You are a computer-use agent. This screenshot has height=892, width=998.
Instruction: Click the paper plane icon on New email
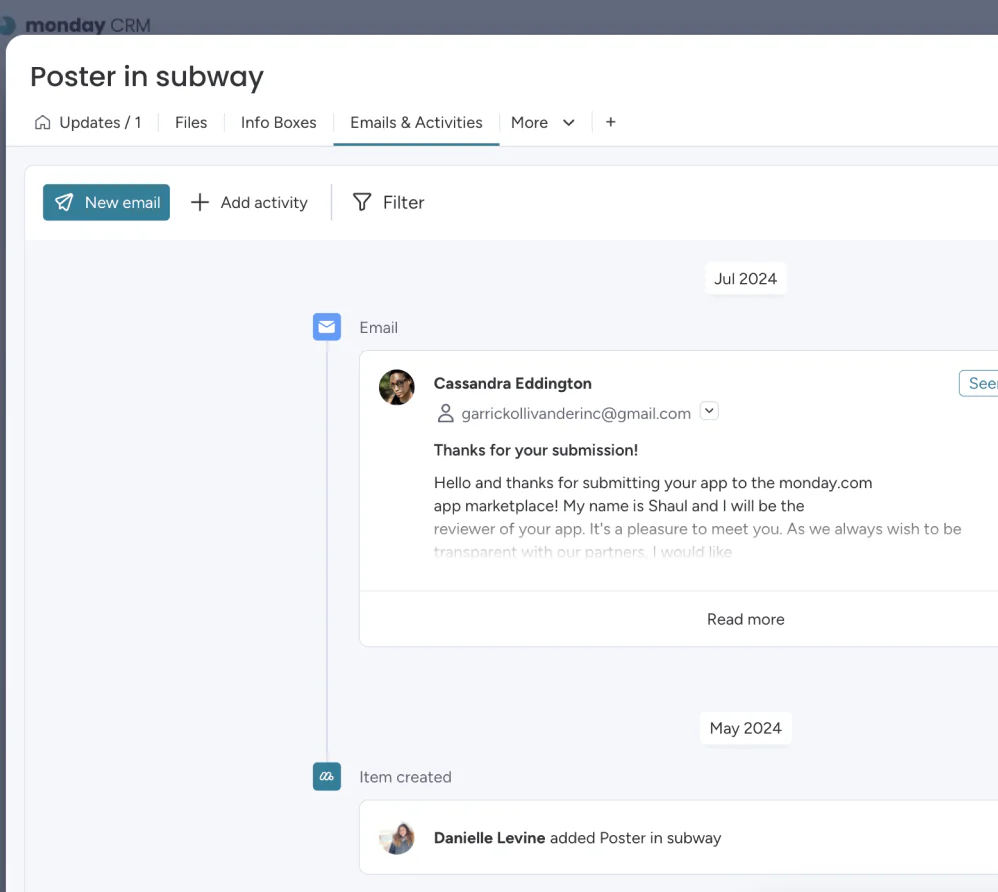[x=64, y=202]
